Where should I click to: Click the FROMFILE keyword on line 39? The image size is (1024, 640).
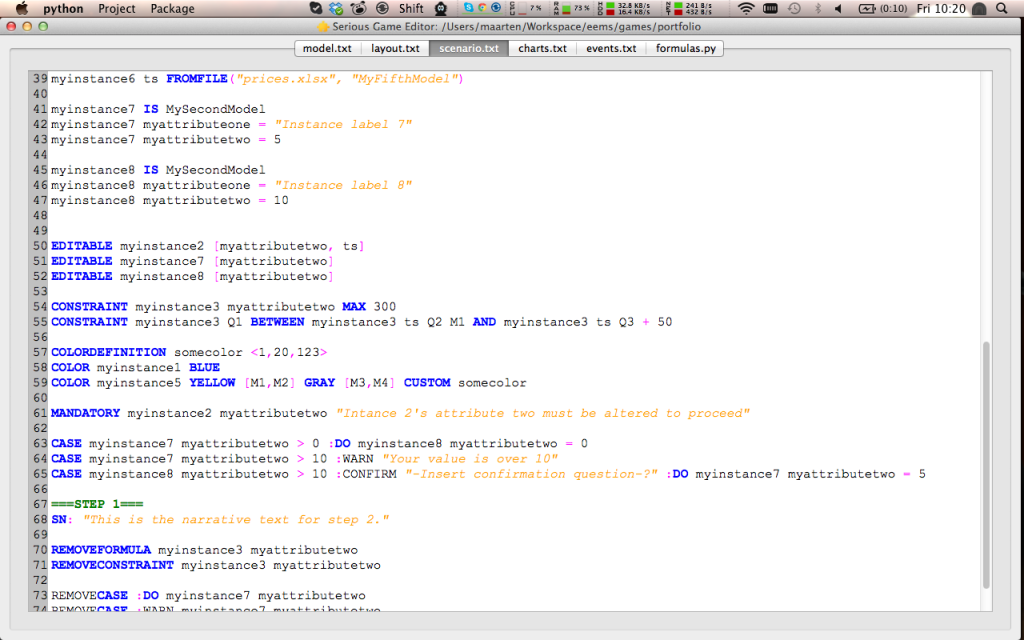tap(197, 78)
